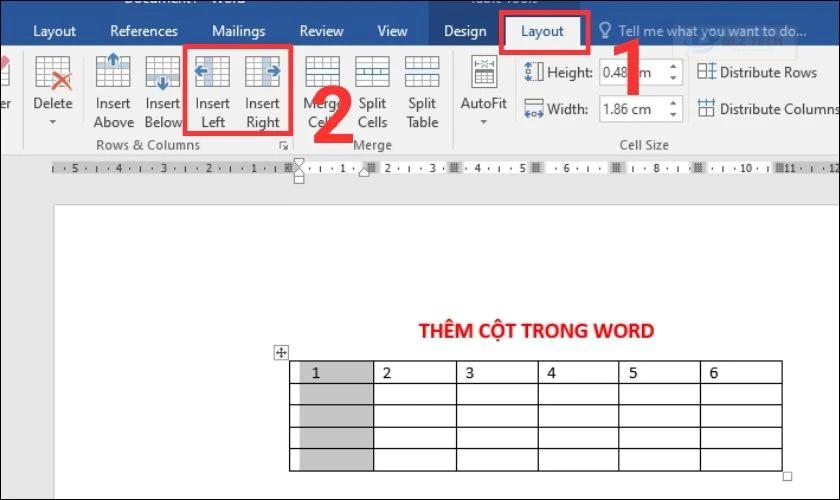
Task: Click the first line indent ruler marker
Action: [299, 163]
